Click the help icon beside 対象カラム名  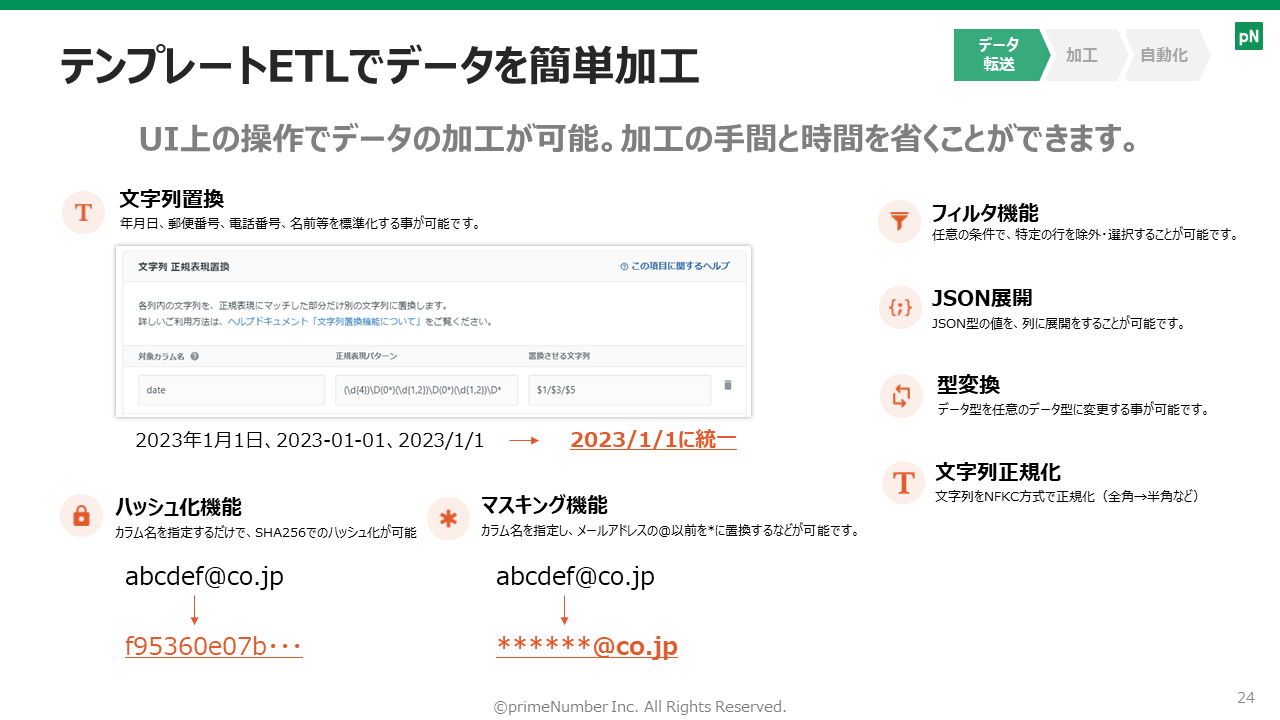195,356
